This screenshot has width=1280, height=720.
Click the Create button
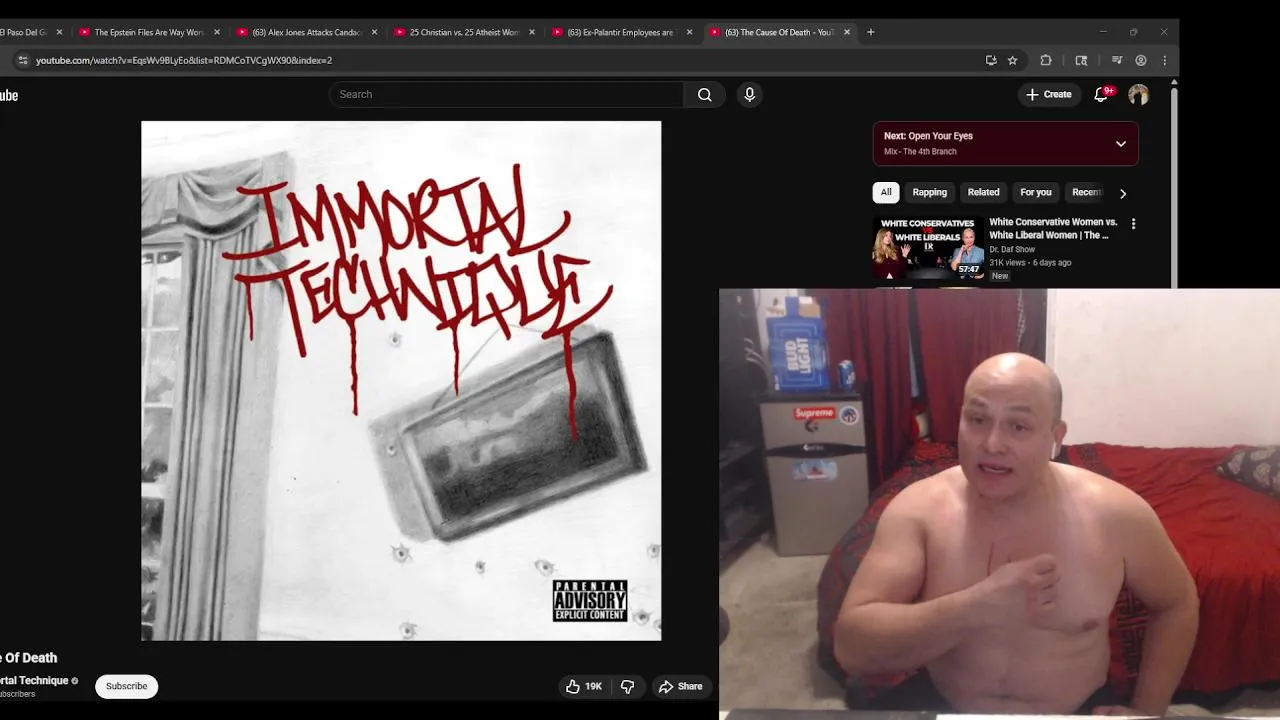click(x=1048, y=95)
